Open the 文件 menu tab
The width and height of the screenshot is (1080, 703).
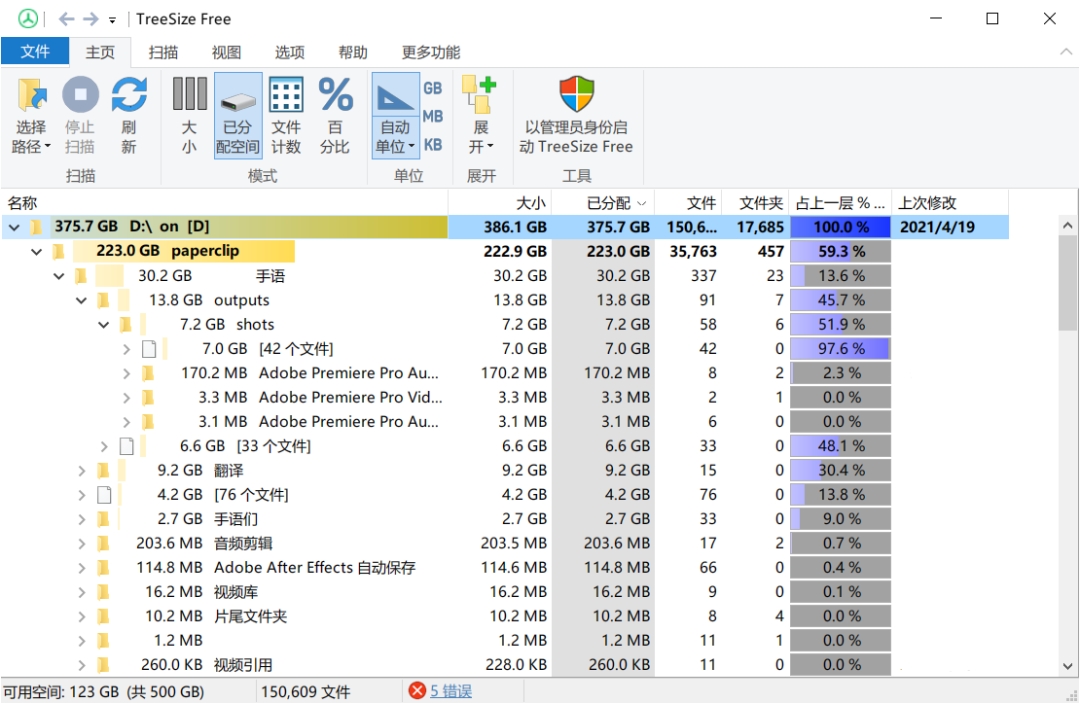(35, 52)
